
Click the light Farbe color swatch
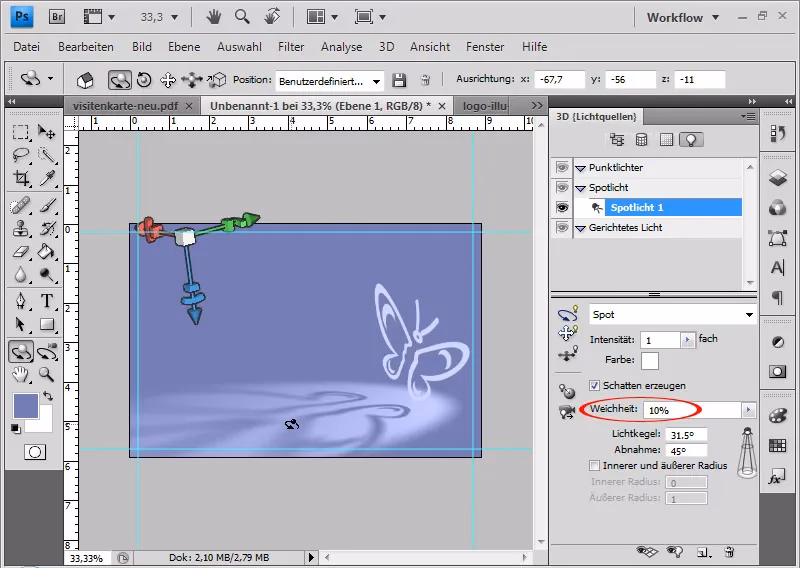coord(649,360)
